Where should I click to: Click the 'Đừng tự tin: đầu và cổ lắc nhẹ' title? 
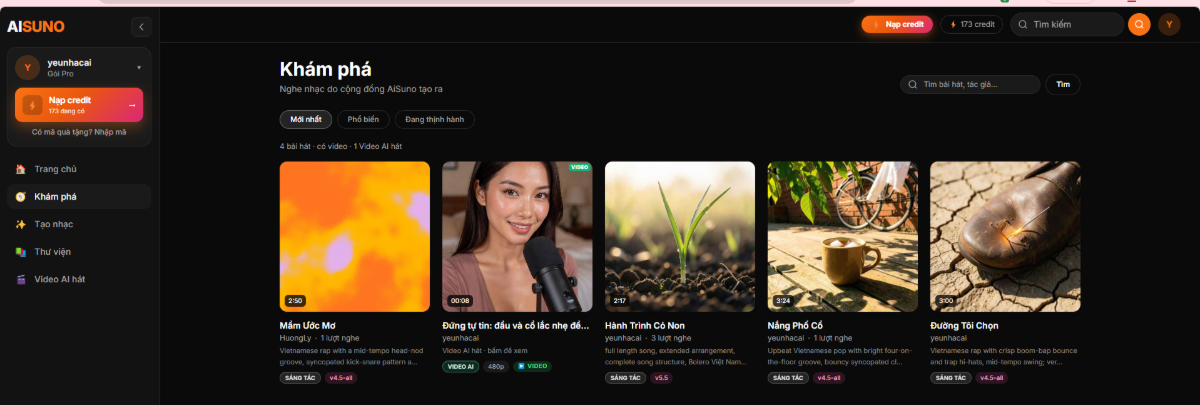[516, 326]
